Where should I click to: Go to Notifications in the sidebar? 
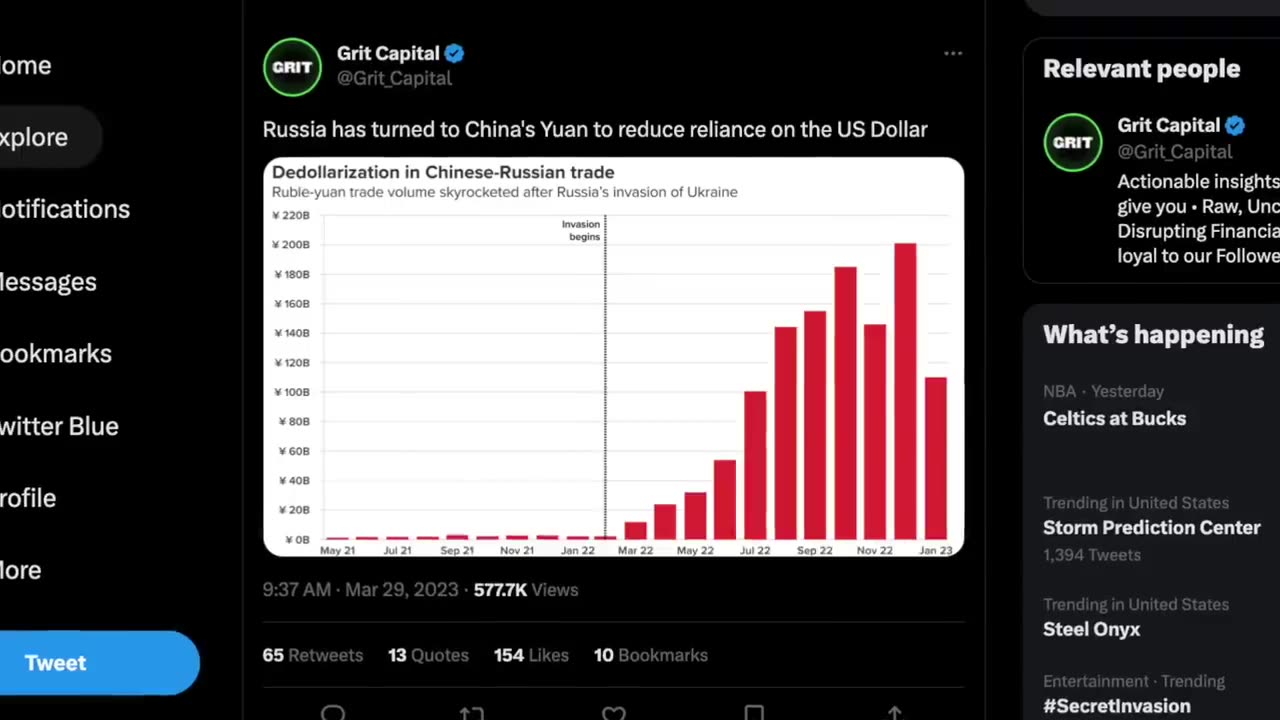(65, 209)
